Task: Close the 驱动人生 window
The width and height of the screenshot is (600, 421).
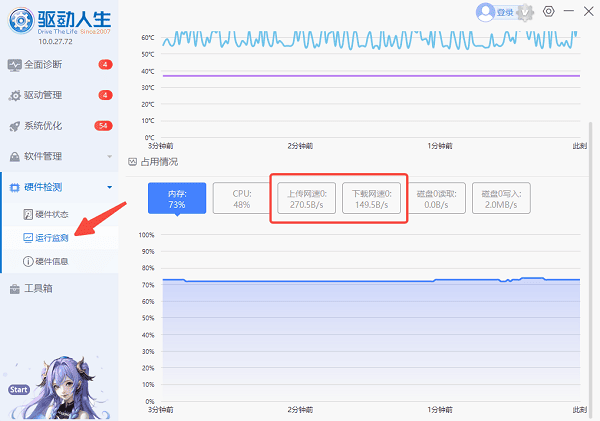Action: (x=589, y=11)
